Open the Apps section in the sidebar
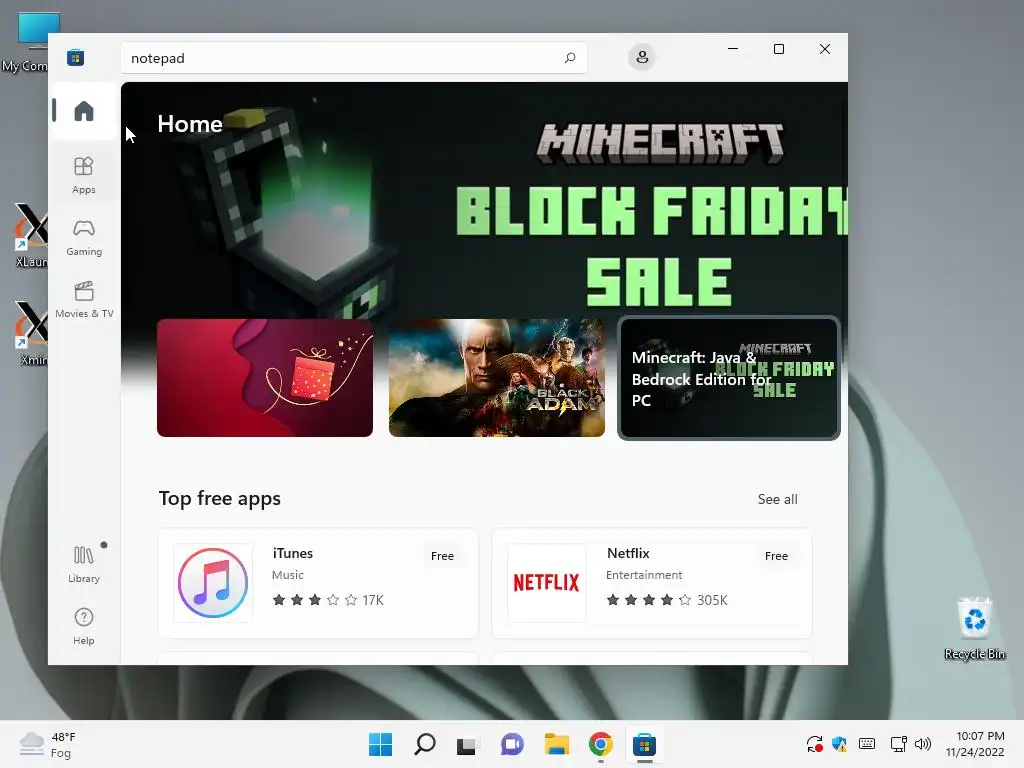Viewport: 1024px width, 768px height. tap(84, 175)
